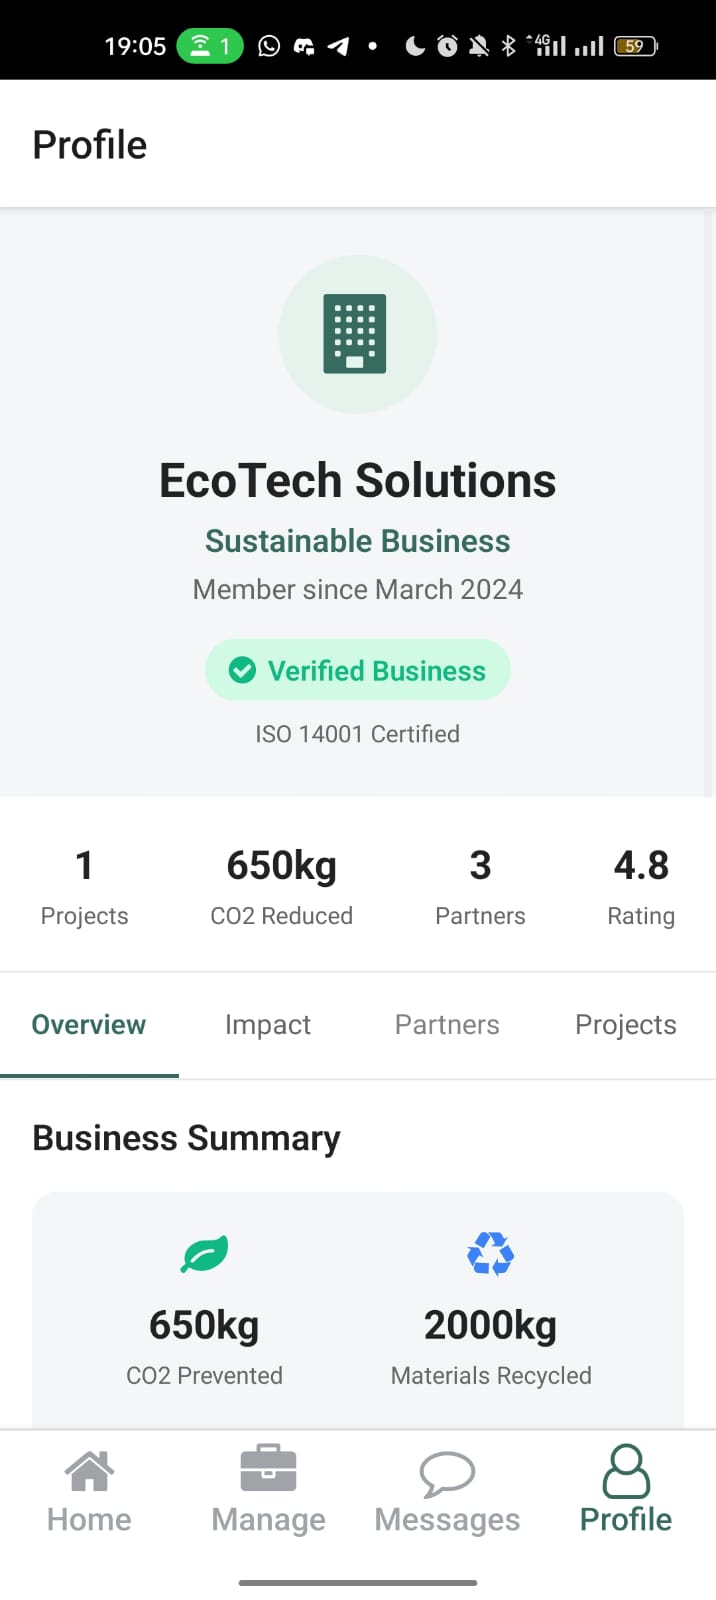The width and height of the screenshot is (716, 1600).
Task: Tap the green leaf CO2 icon
Action: pyautogui.click(x=204, y=1254)
